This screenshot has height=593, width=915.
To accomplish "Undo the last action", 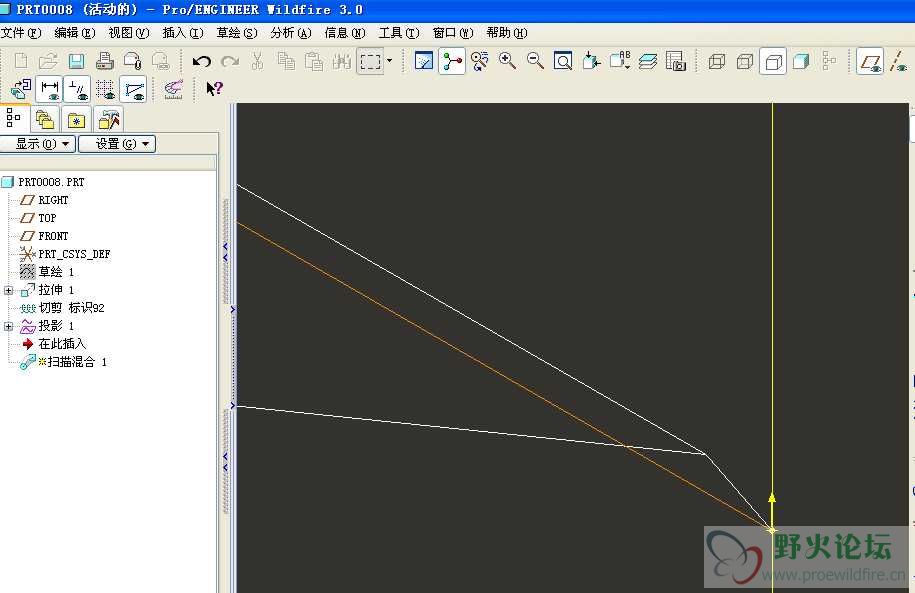I will click(x=202, y=61).
